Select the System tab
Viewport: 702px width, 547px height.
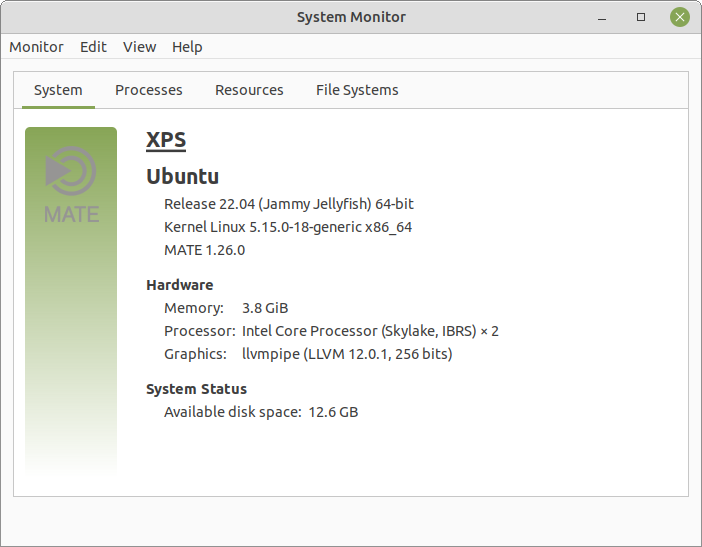click(x=58, y=90)
